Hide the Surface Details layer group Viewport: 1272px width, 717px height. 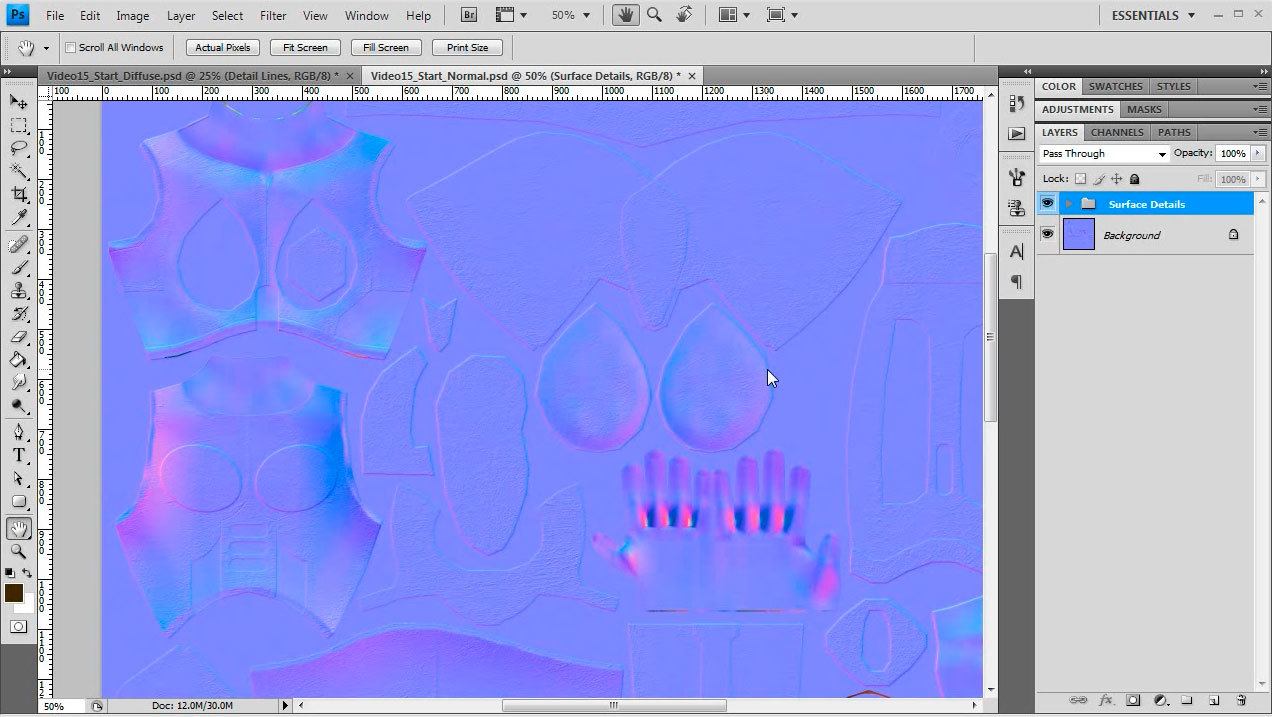pos(1047,204)
